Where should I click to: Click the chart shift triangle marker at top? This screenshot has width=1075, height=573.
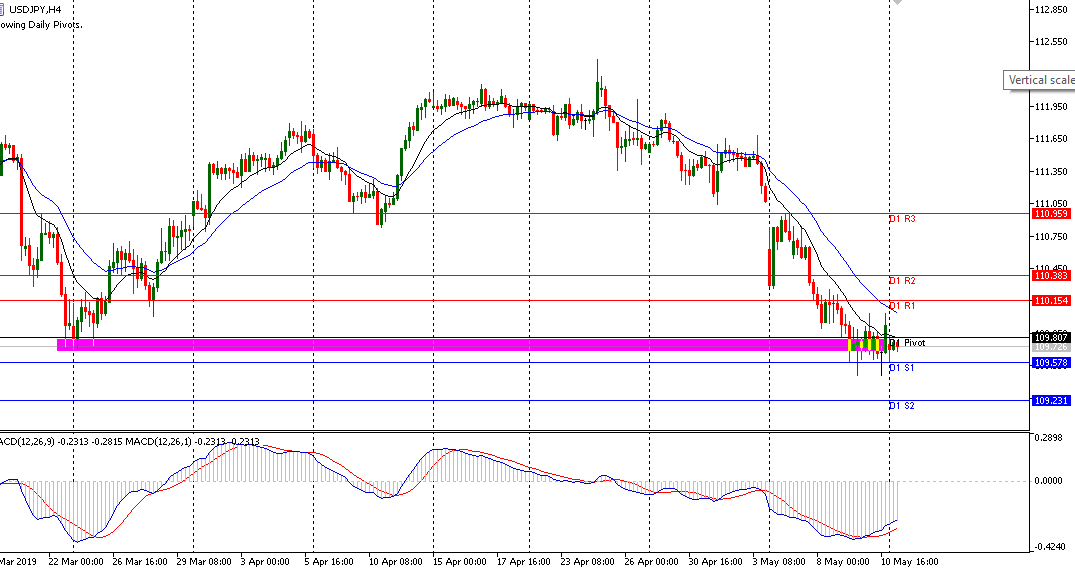click(897, 3)
